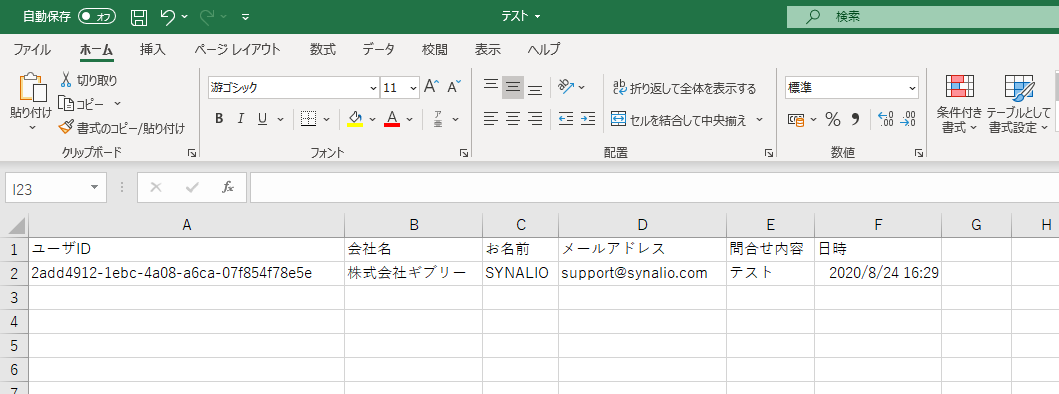Viewport: 1059px width, 394px height.
Task: Open Customize Quick Access Toolbar dropdown
Action: 245,16
